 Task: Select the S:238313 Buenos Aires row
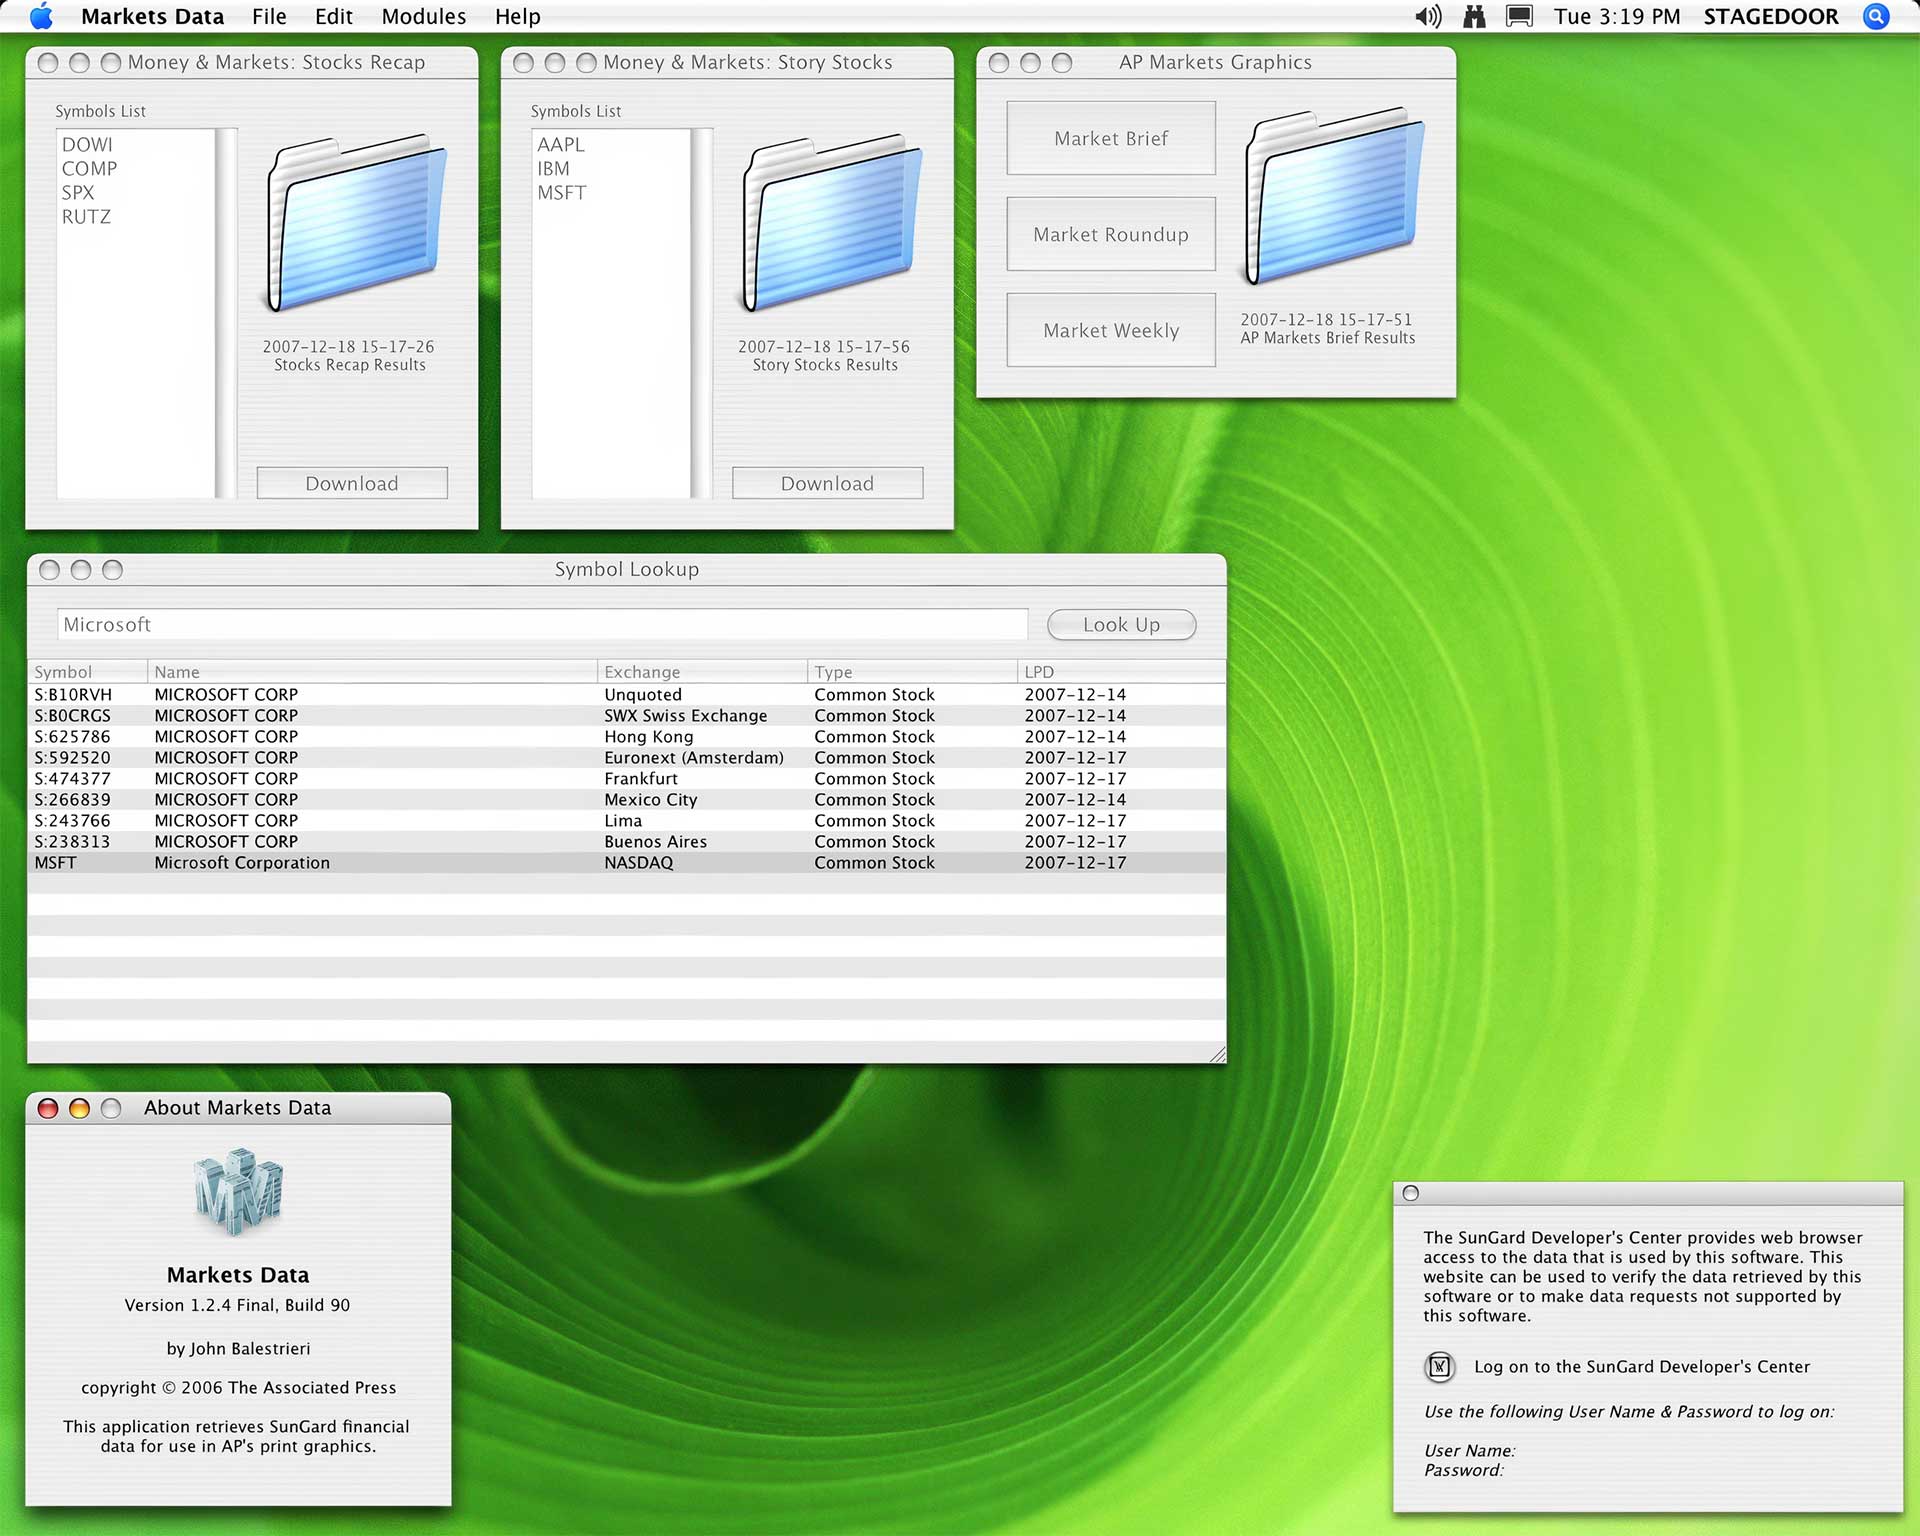[x=627, y=842]
